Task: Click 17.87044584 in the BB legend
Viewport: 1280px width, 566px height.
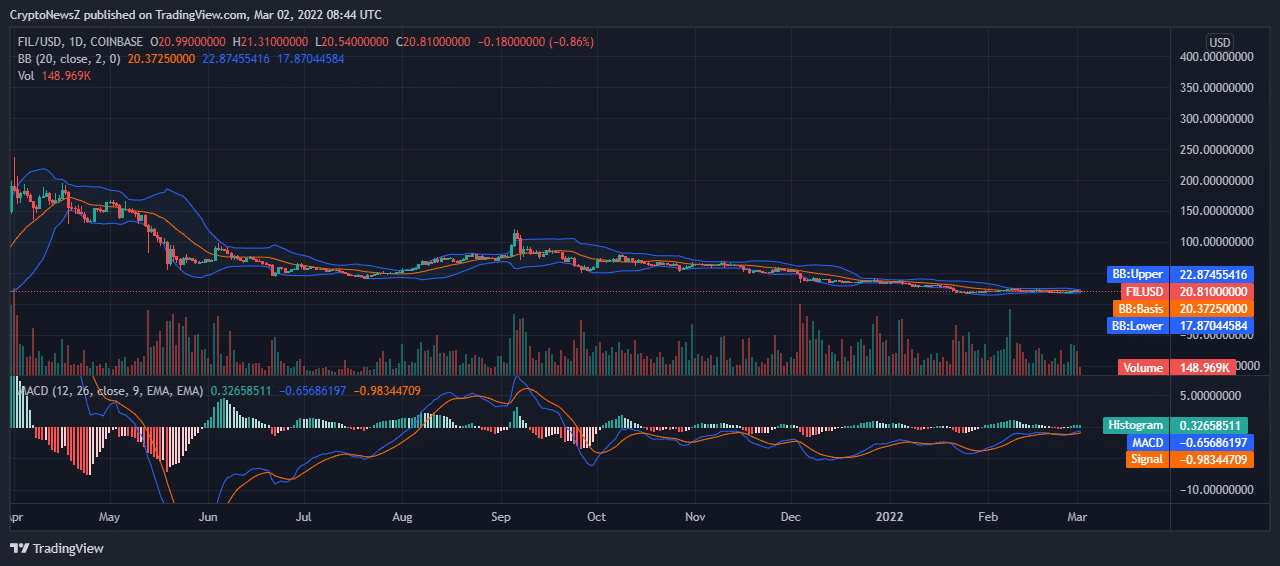Action: pyautogui.click(x=310, y=59)
